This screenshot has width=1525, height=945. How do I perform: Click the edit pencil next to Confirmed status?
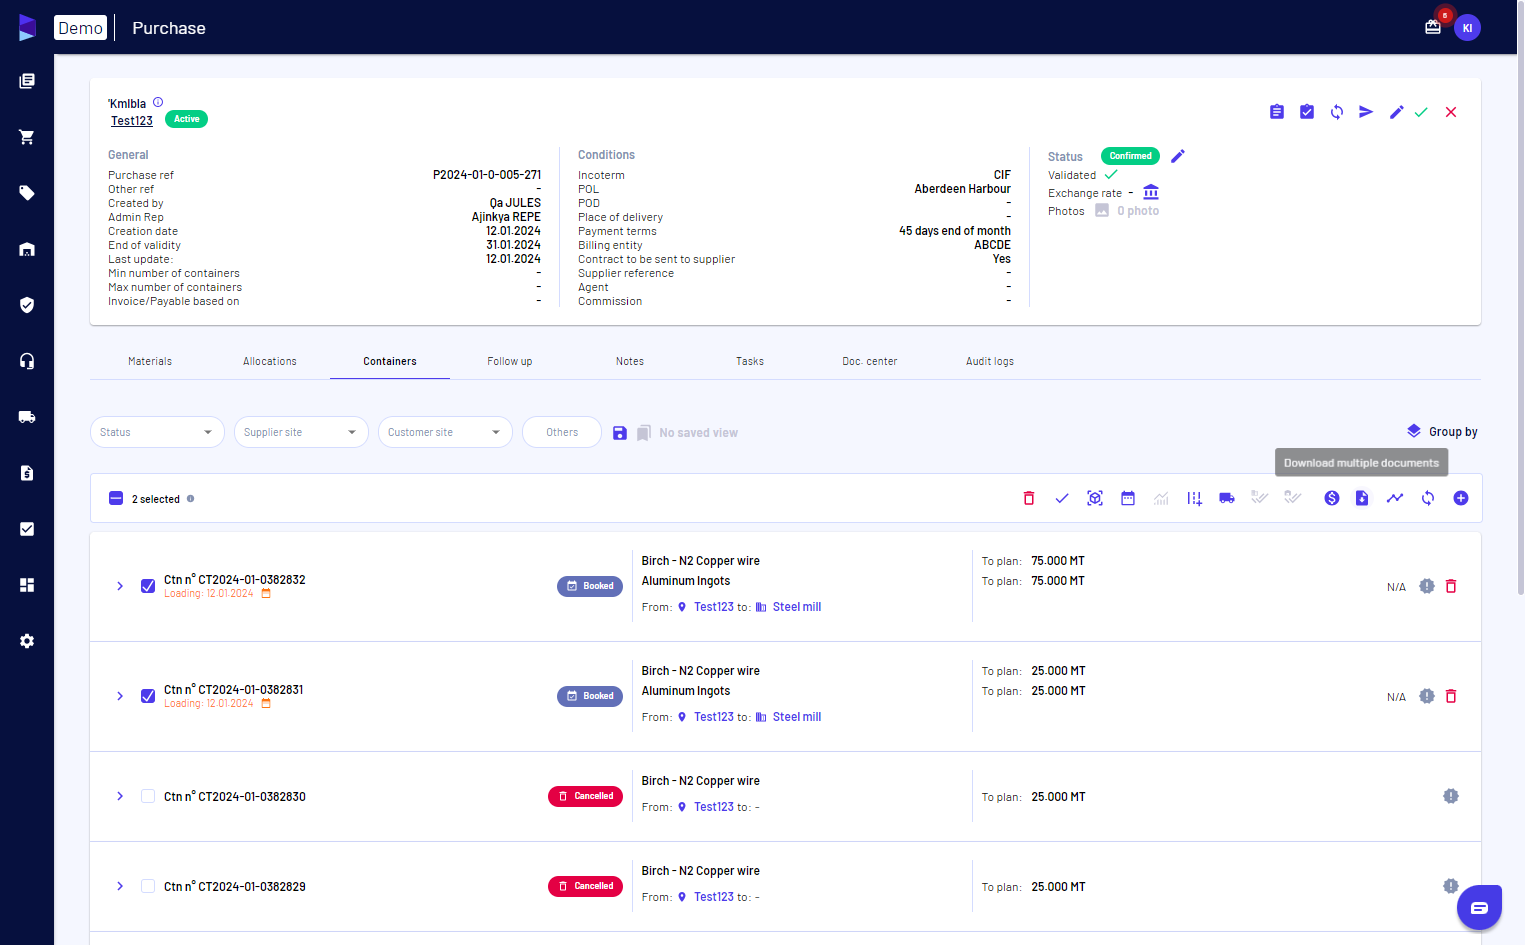coord(1178,156)
